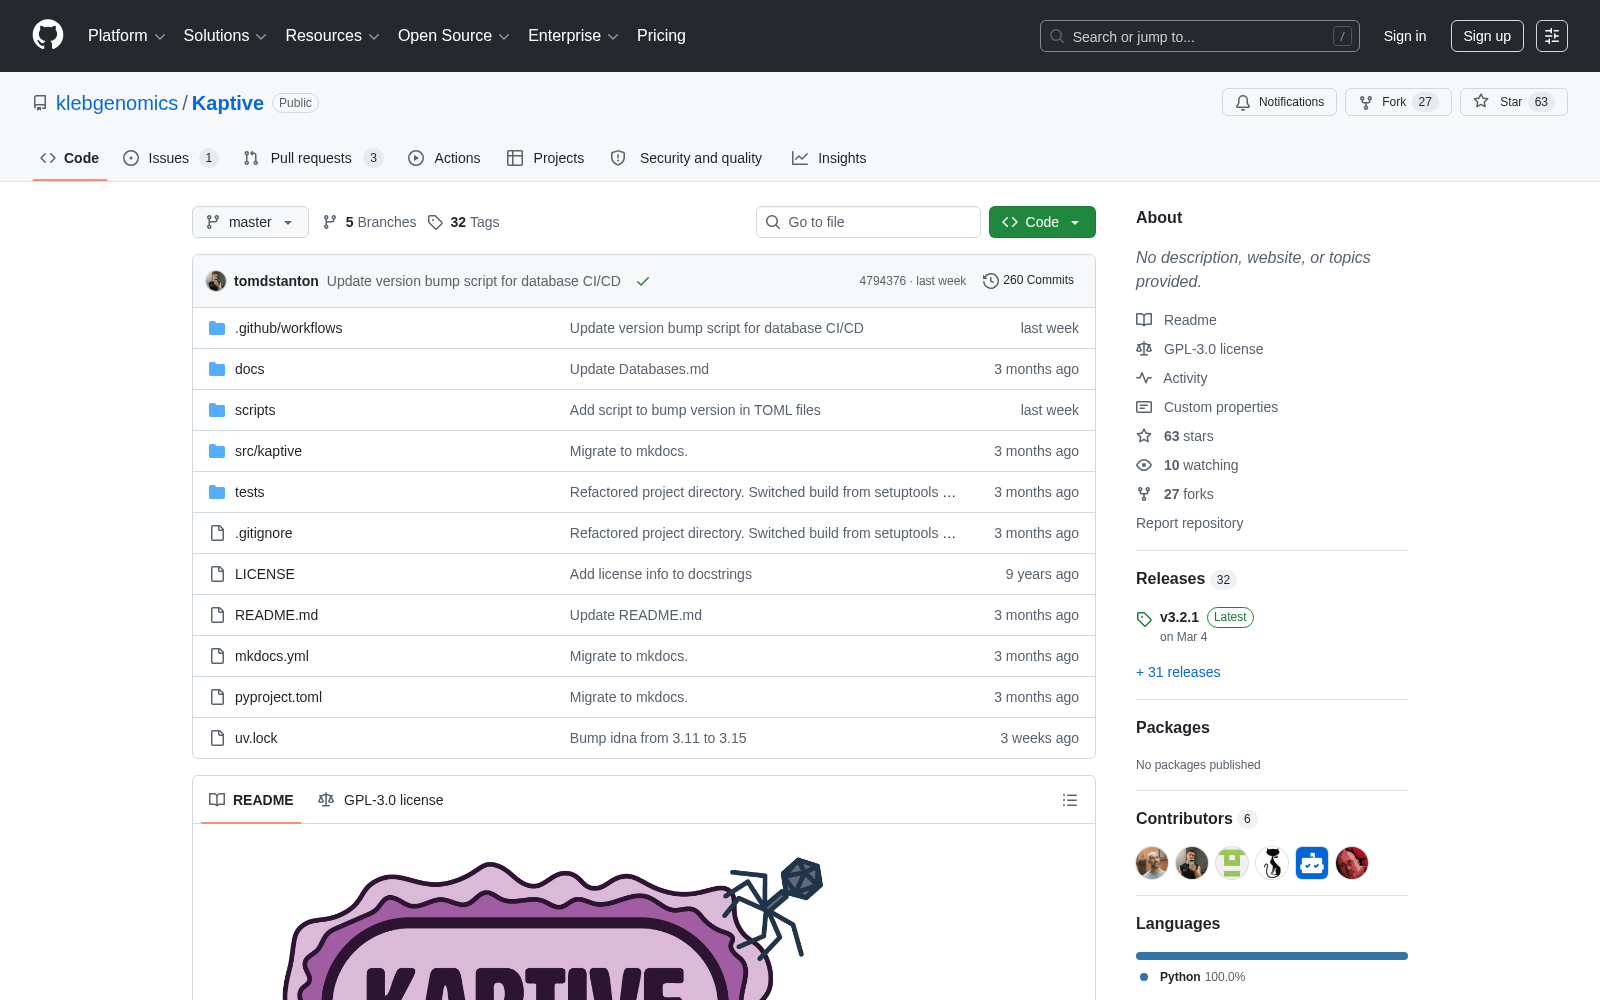Click the Notifications button
Image resolution: width=1600 pixels, height=1000 pixels.
[x=1279, y=102]
